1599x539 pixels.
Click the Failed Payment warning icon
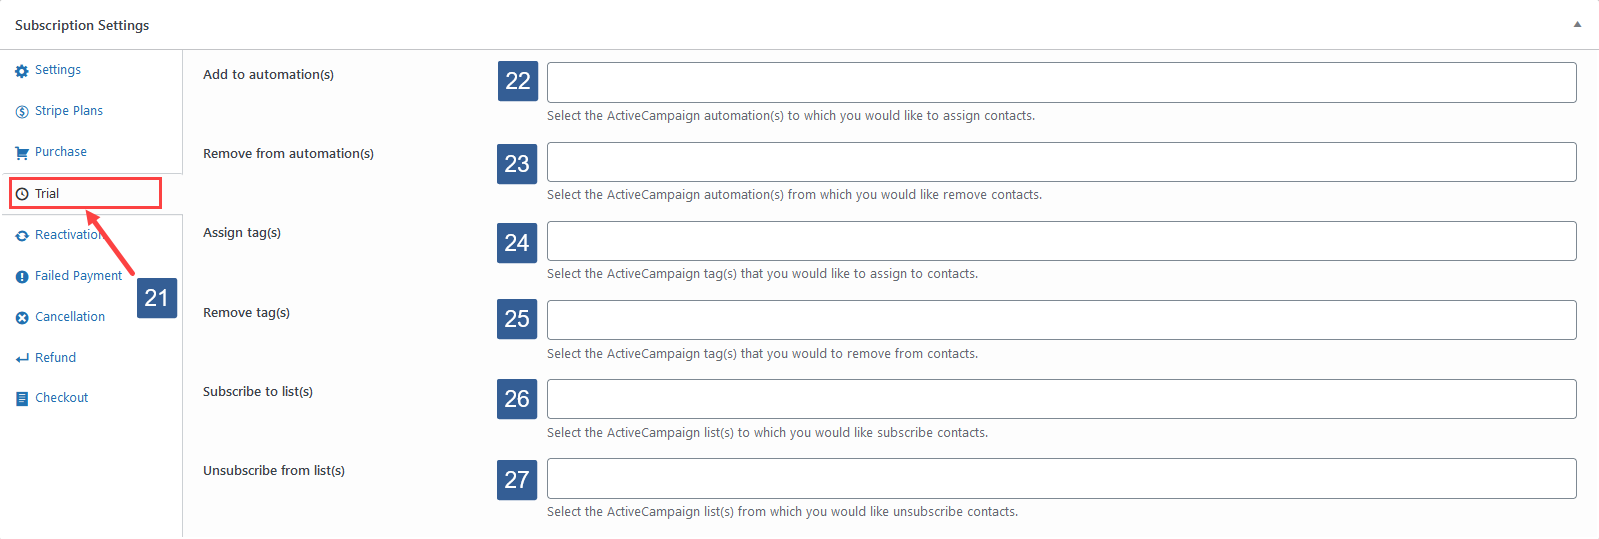click(x=22, y=277)
